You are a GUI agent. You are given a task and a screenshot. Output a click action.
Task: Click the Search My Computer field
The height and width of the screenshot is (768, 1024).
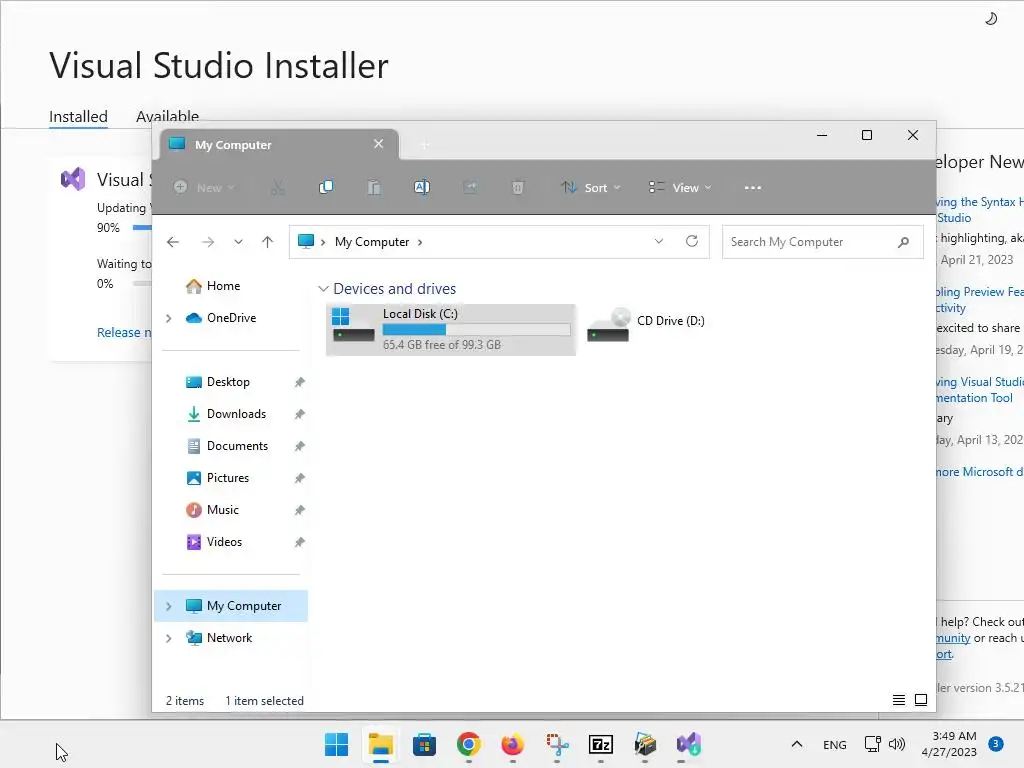[822, 242]
